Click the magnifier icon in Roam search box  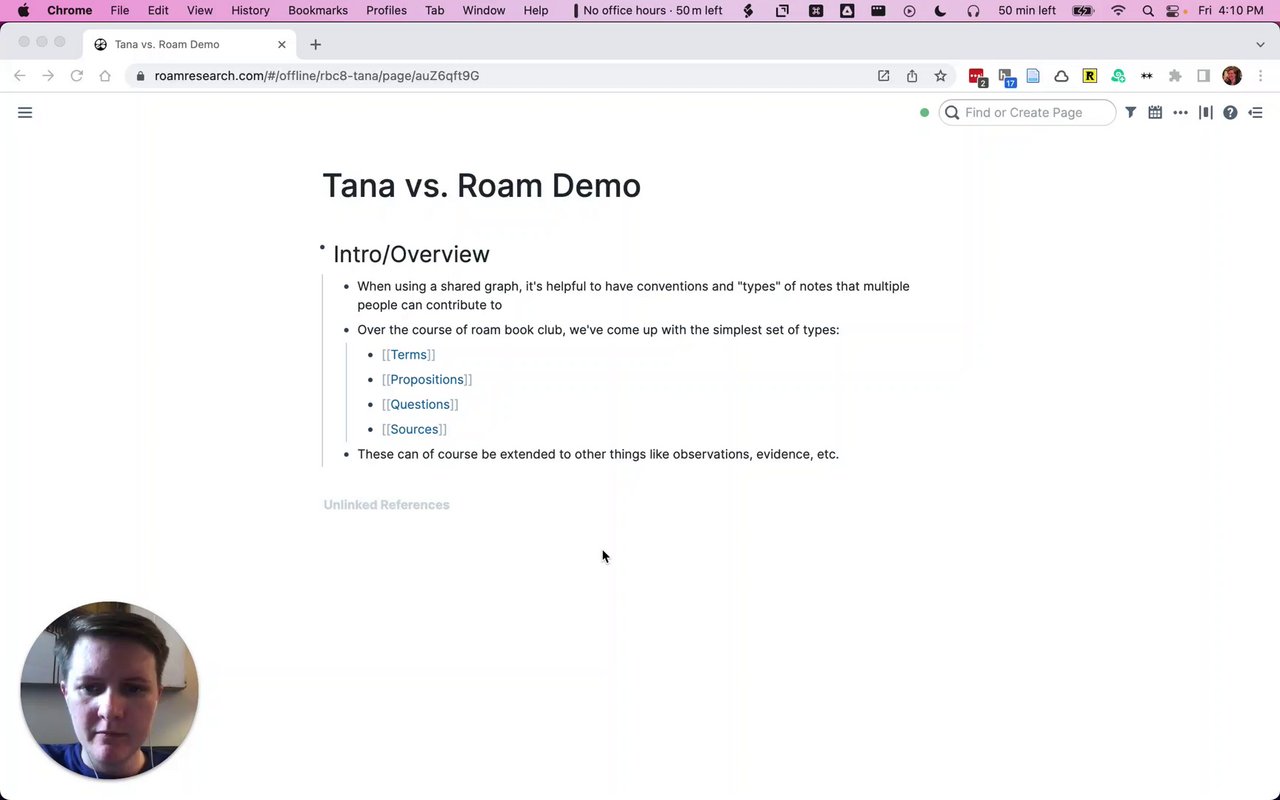(953, 113)
